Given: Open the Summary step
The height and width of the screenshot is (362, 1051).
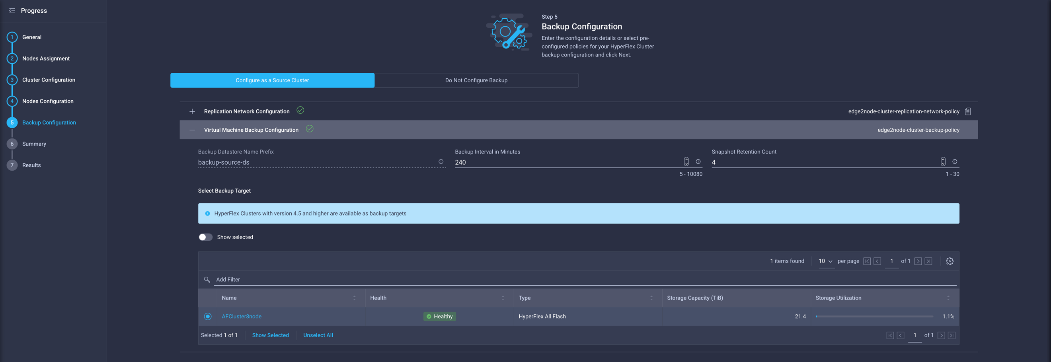Looking at the screenshot, I should (34, 144).
